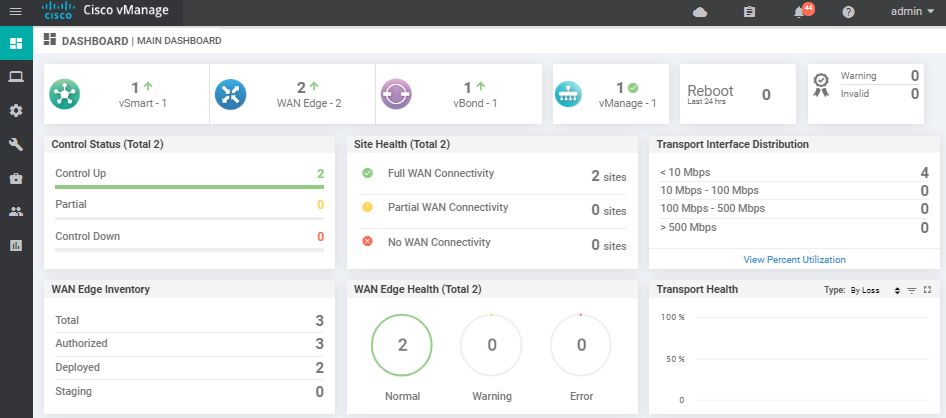Click the Control Up value 2
Viewport: 946px width, 418px height.
click(320, 174)
